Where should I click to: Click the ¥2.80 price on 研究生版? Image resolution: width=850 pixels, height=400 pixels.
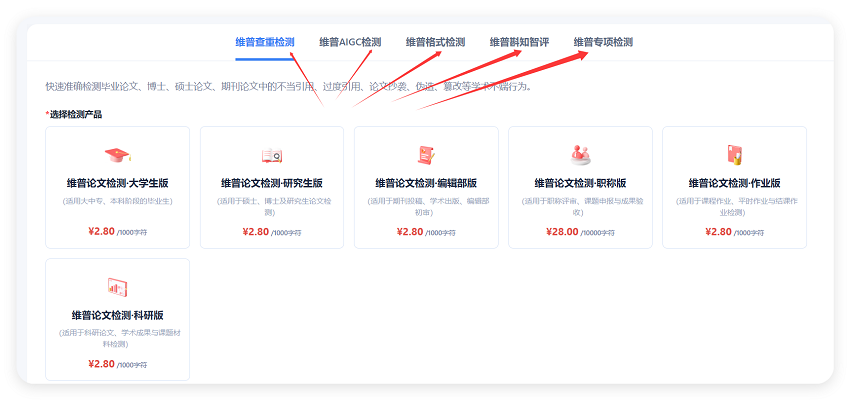[x=256, y=232]
